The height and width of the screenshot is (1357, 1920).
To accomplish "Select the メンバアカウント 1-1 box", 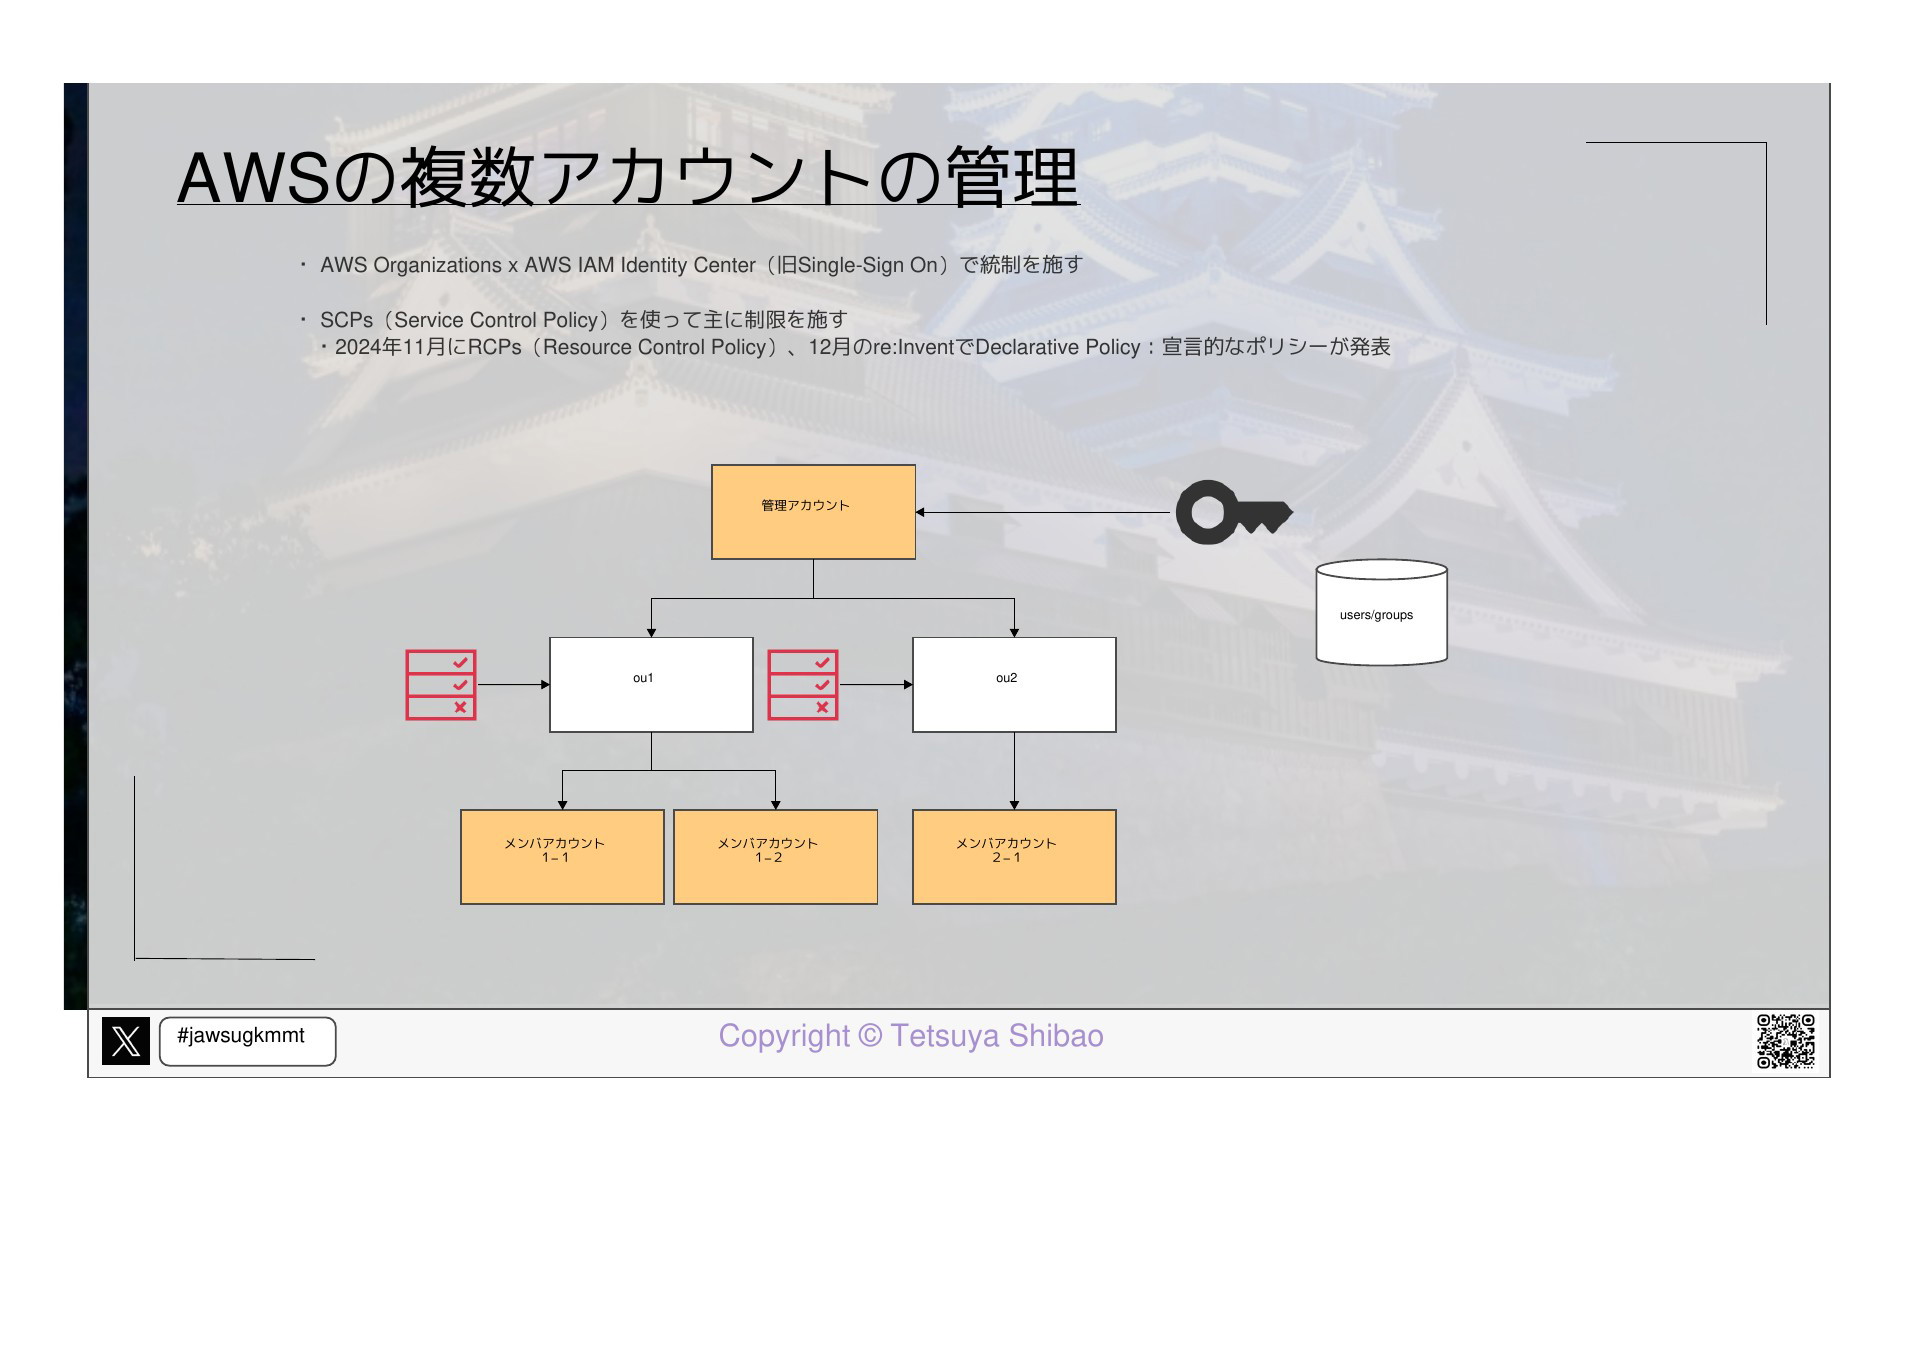I will point(562,857).
